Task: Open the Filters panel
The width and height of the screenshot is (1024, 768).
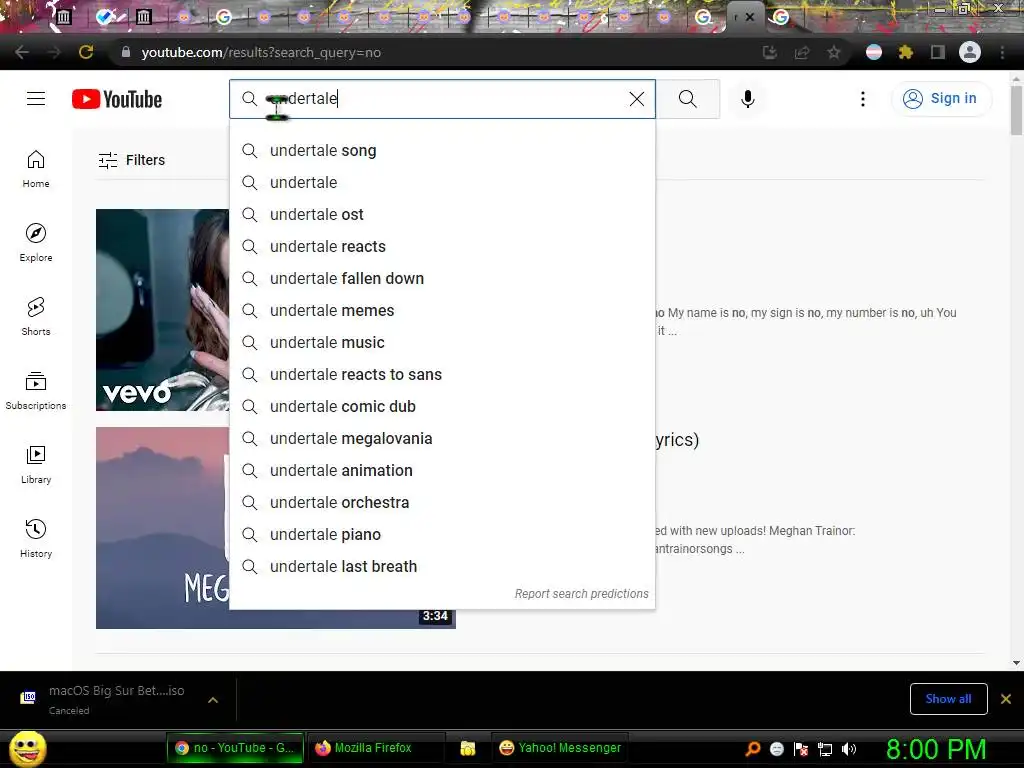Action: [x=131, y=160]
